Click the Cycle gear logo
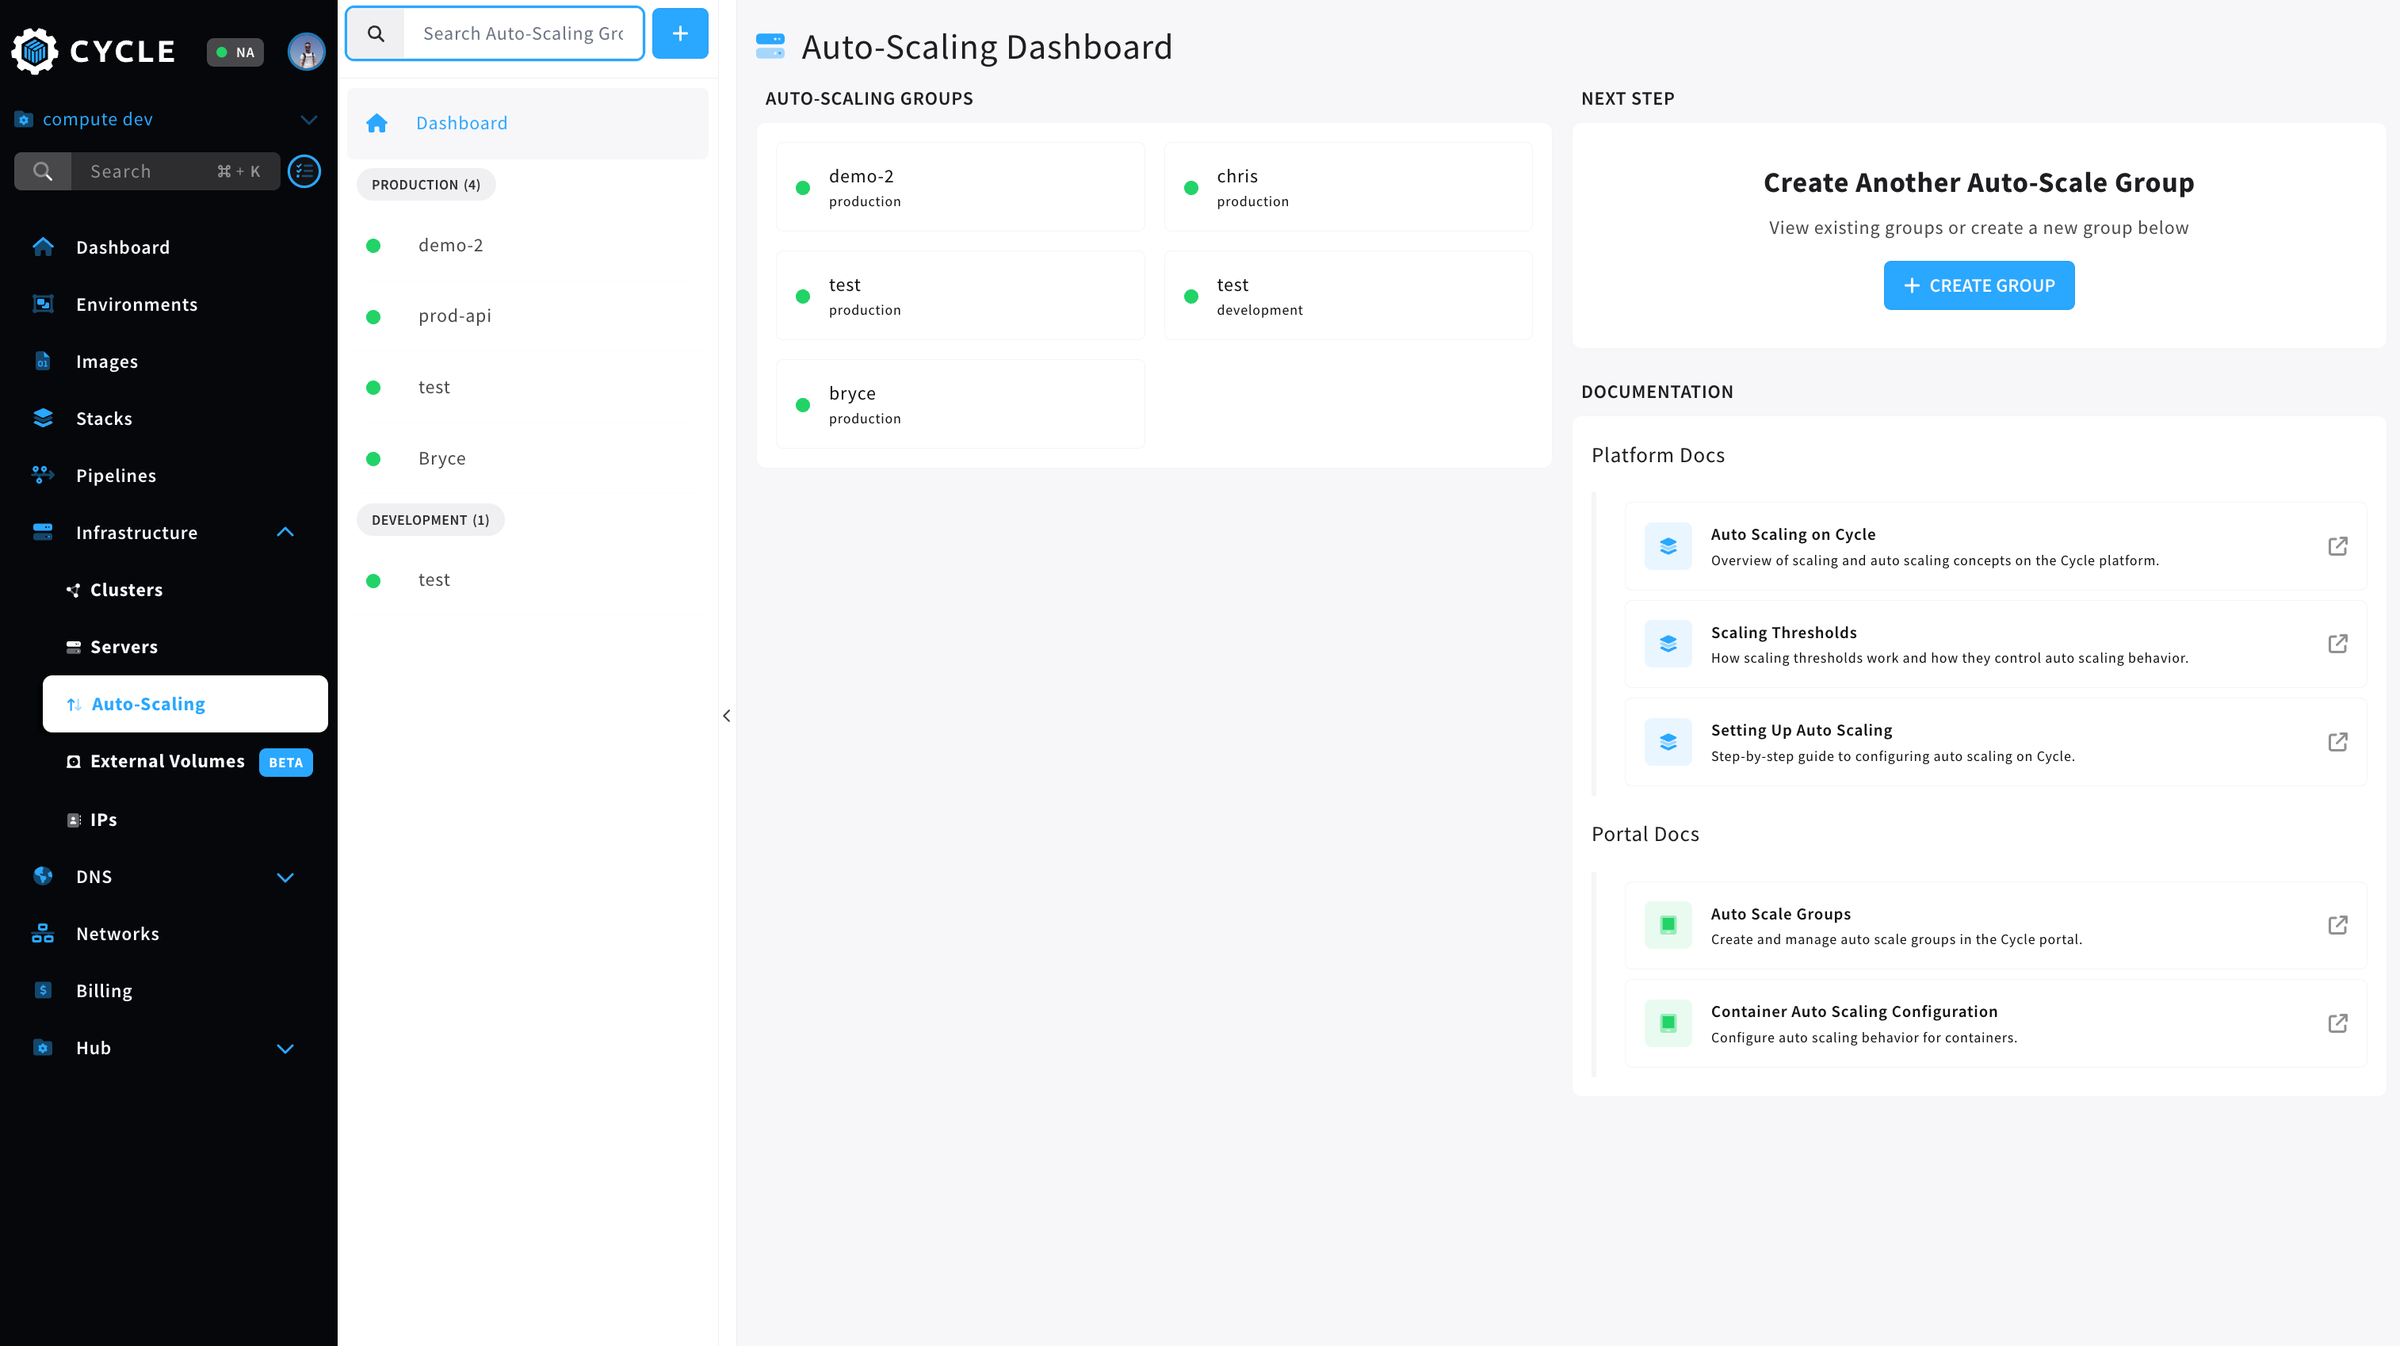The image size is (2400, 1346). [x=35, y=51]
